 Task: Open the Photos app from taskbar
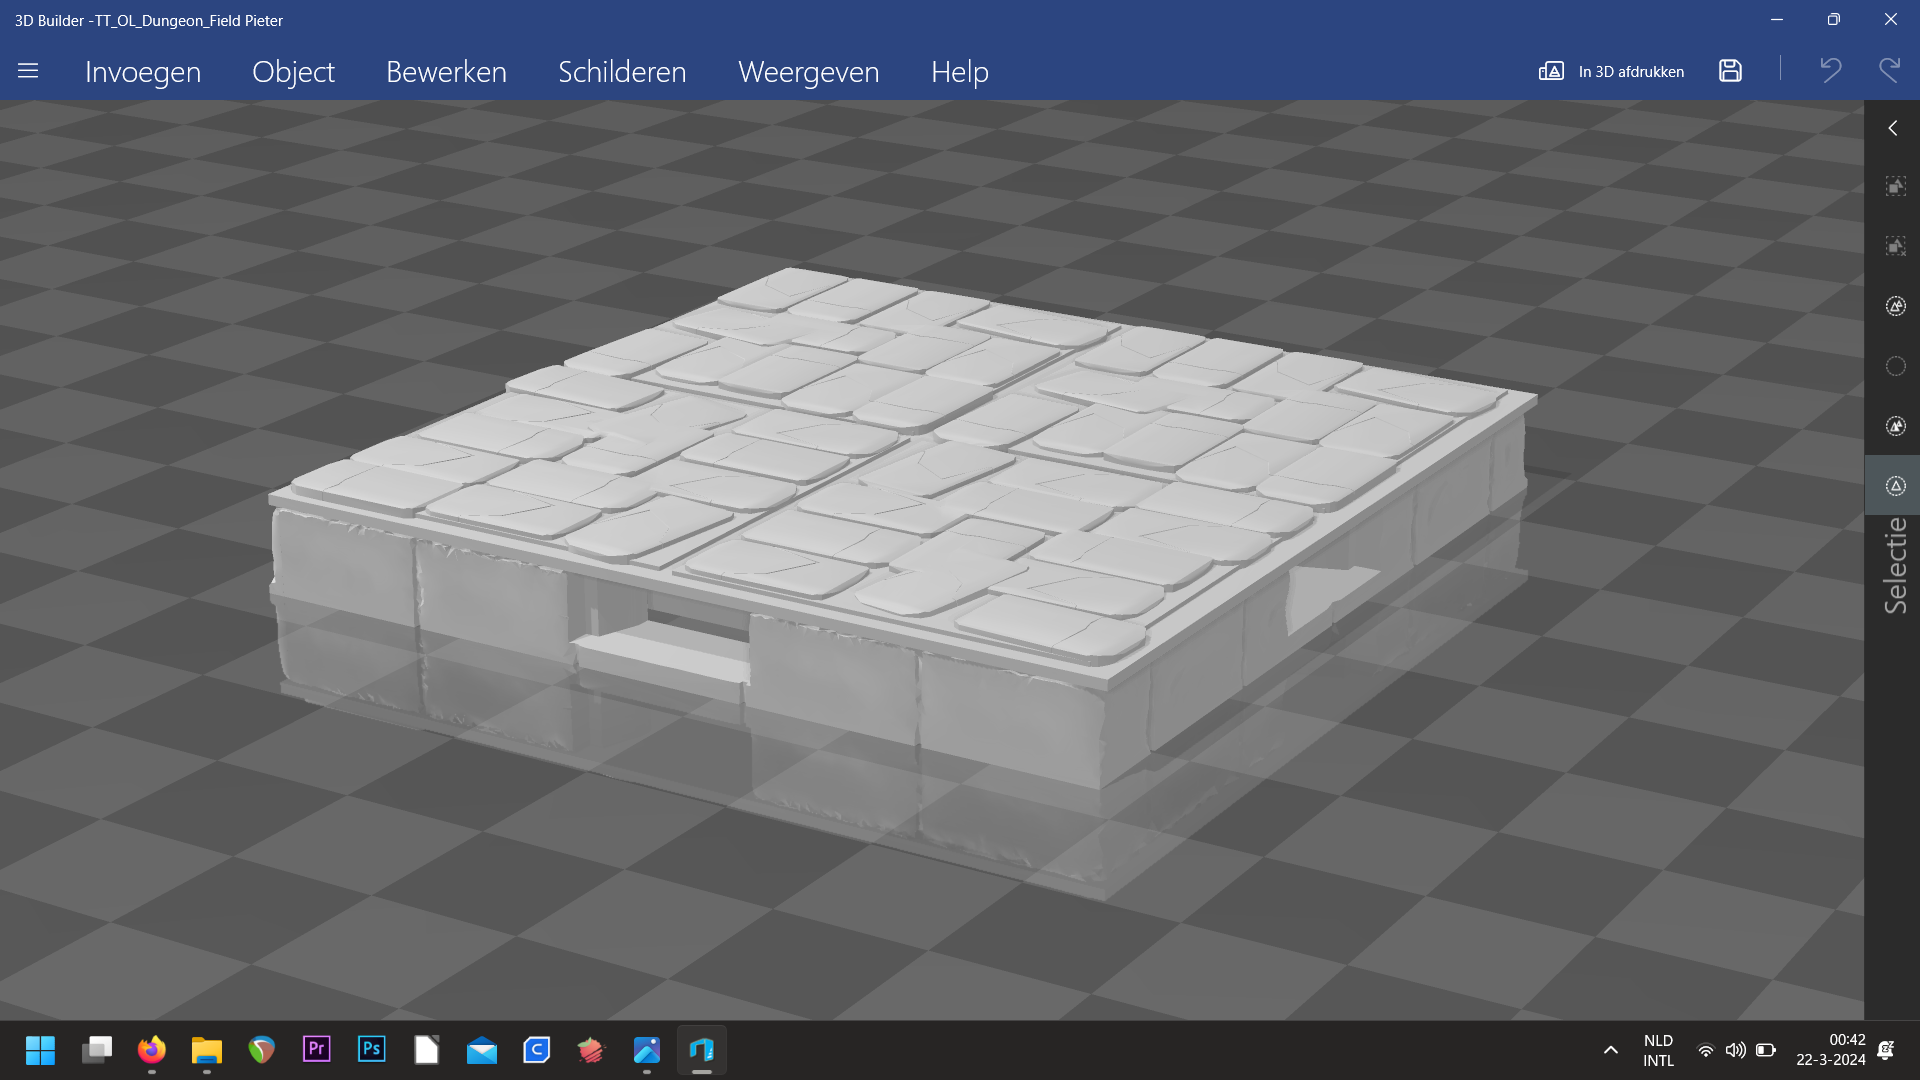647,1050
